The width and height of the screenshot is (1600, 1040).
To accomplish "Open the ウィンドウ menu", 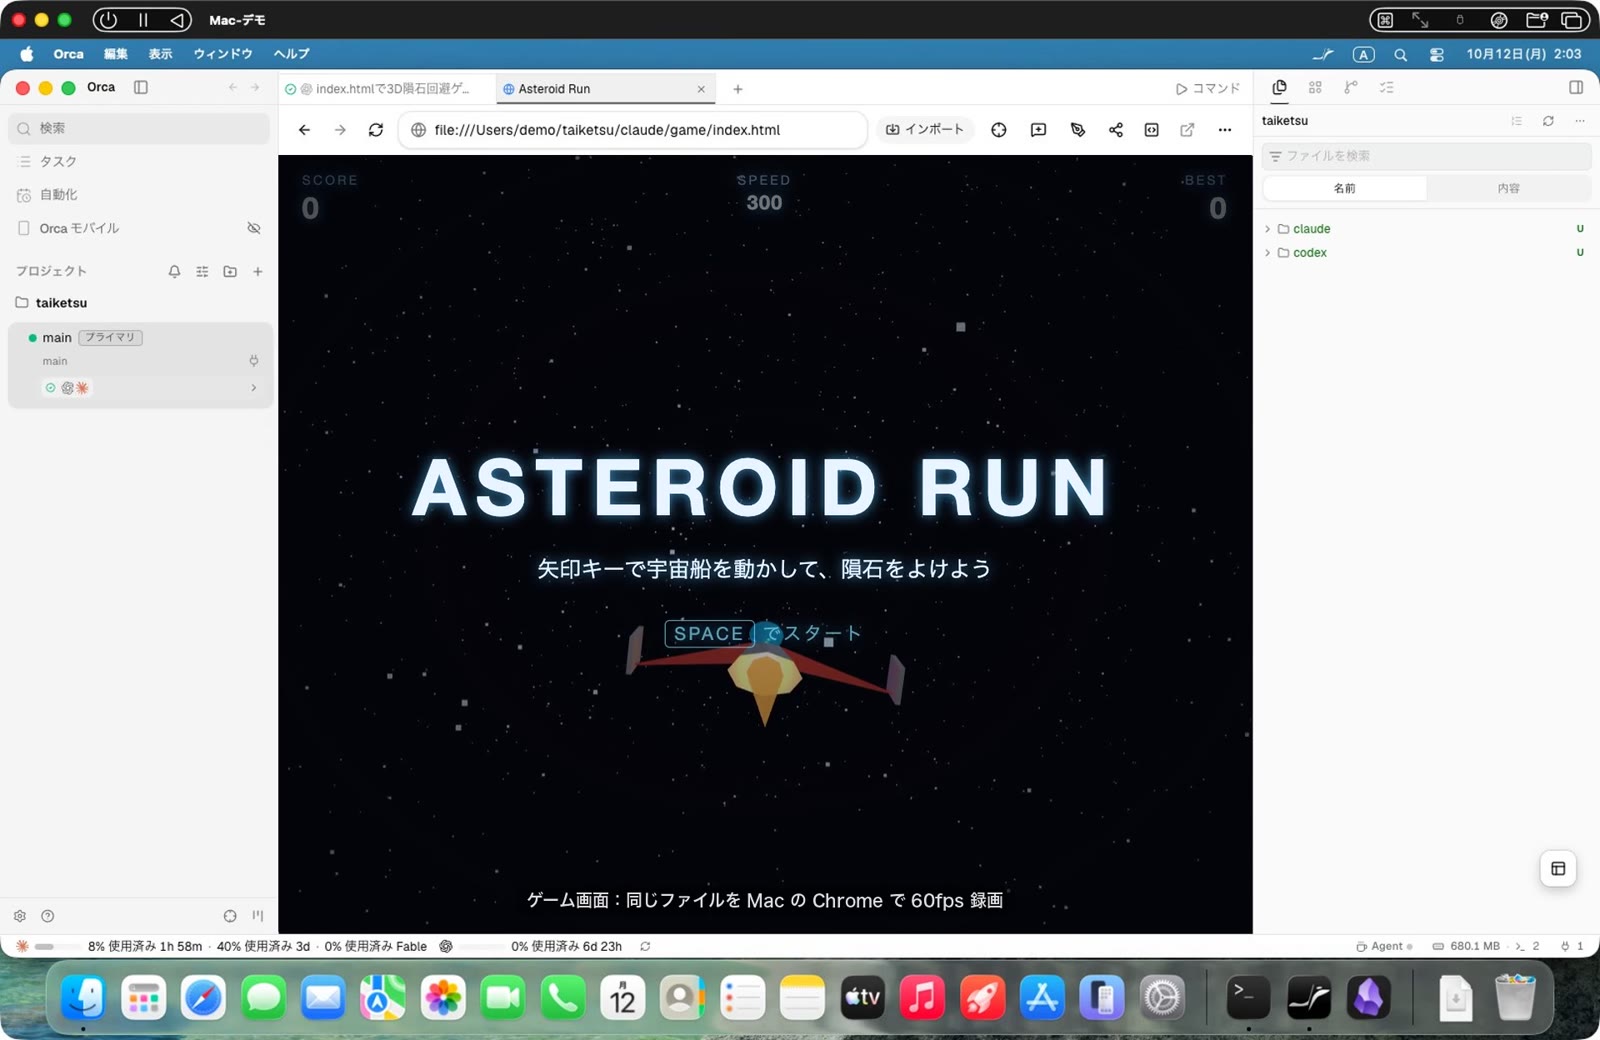I will coord(223,54).
